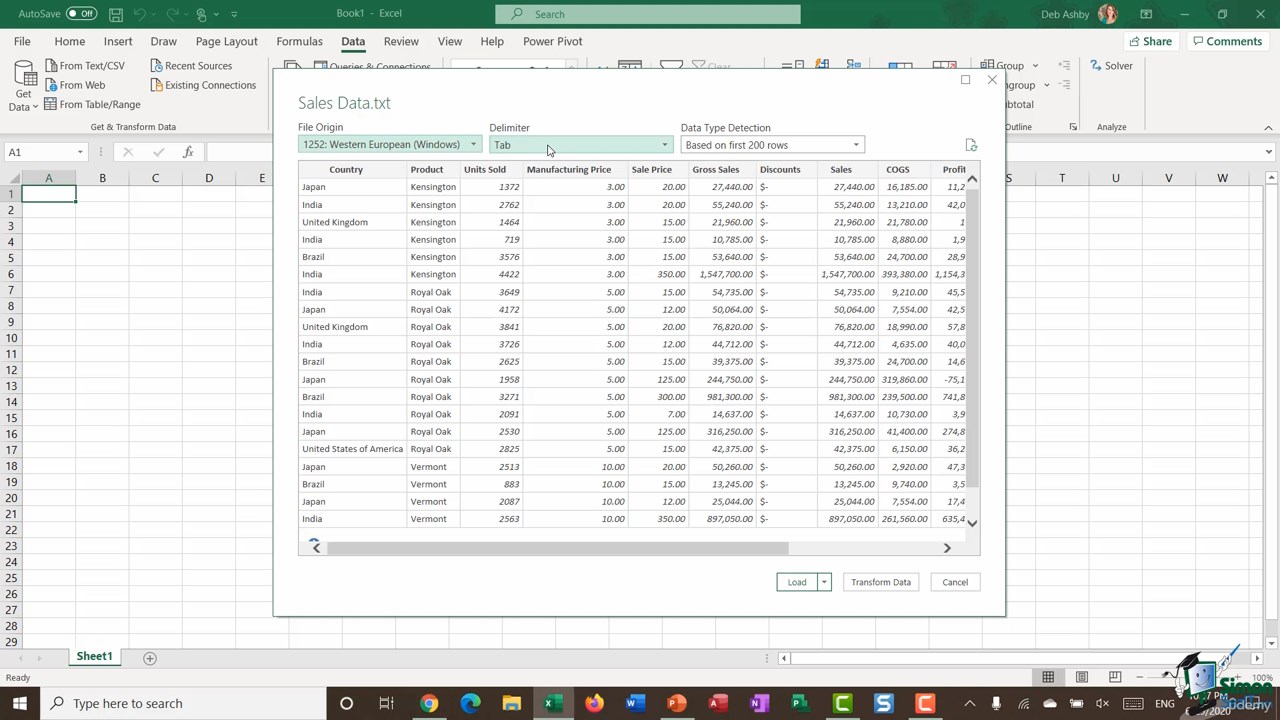Click the Search box in title bar

pyautogui.click(x=648, y=14)
